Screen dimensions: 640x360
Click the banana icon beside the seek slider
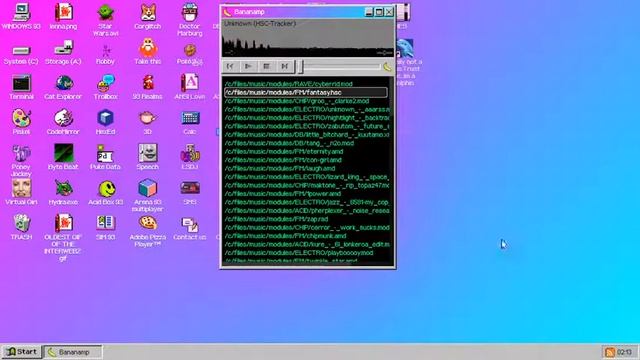point(387,67)
